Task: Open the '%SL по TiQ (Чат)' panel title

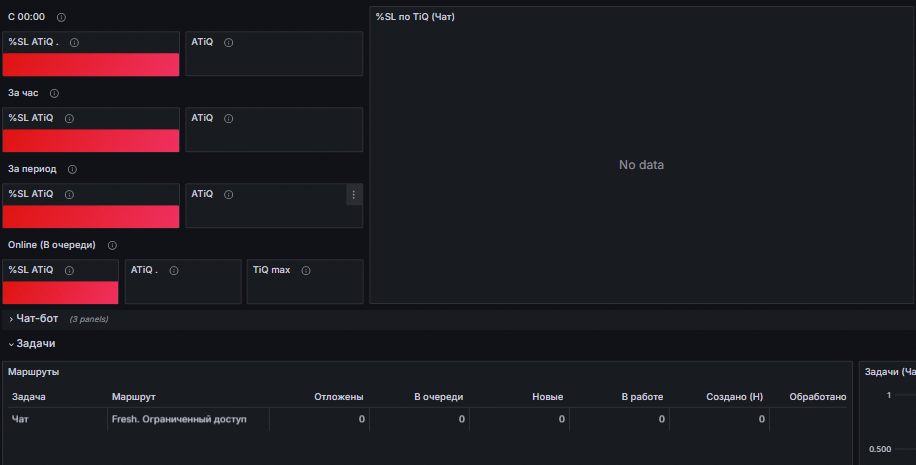Action: click(415, 17)
